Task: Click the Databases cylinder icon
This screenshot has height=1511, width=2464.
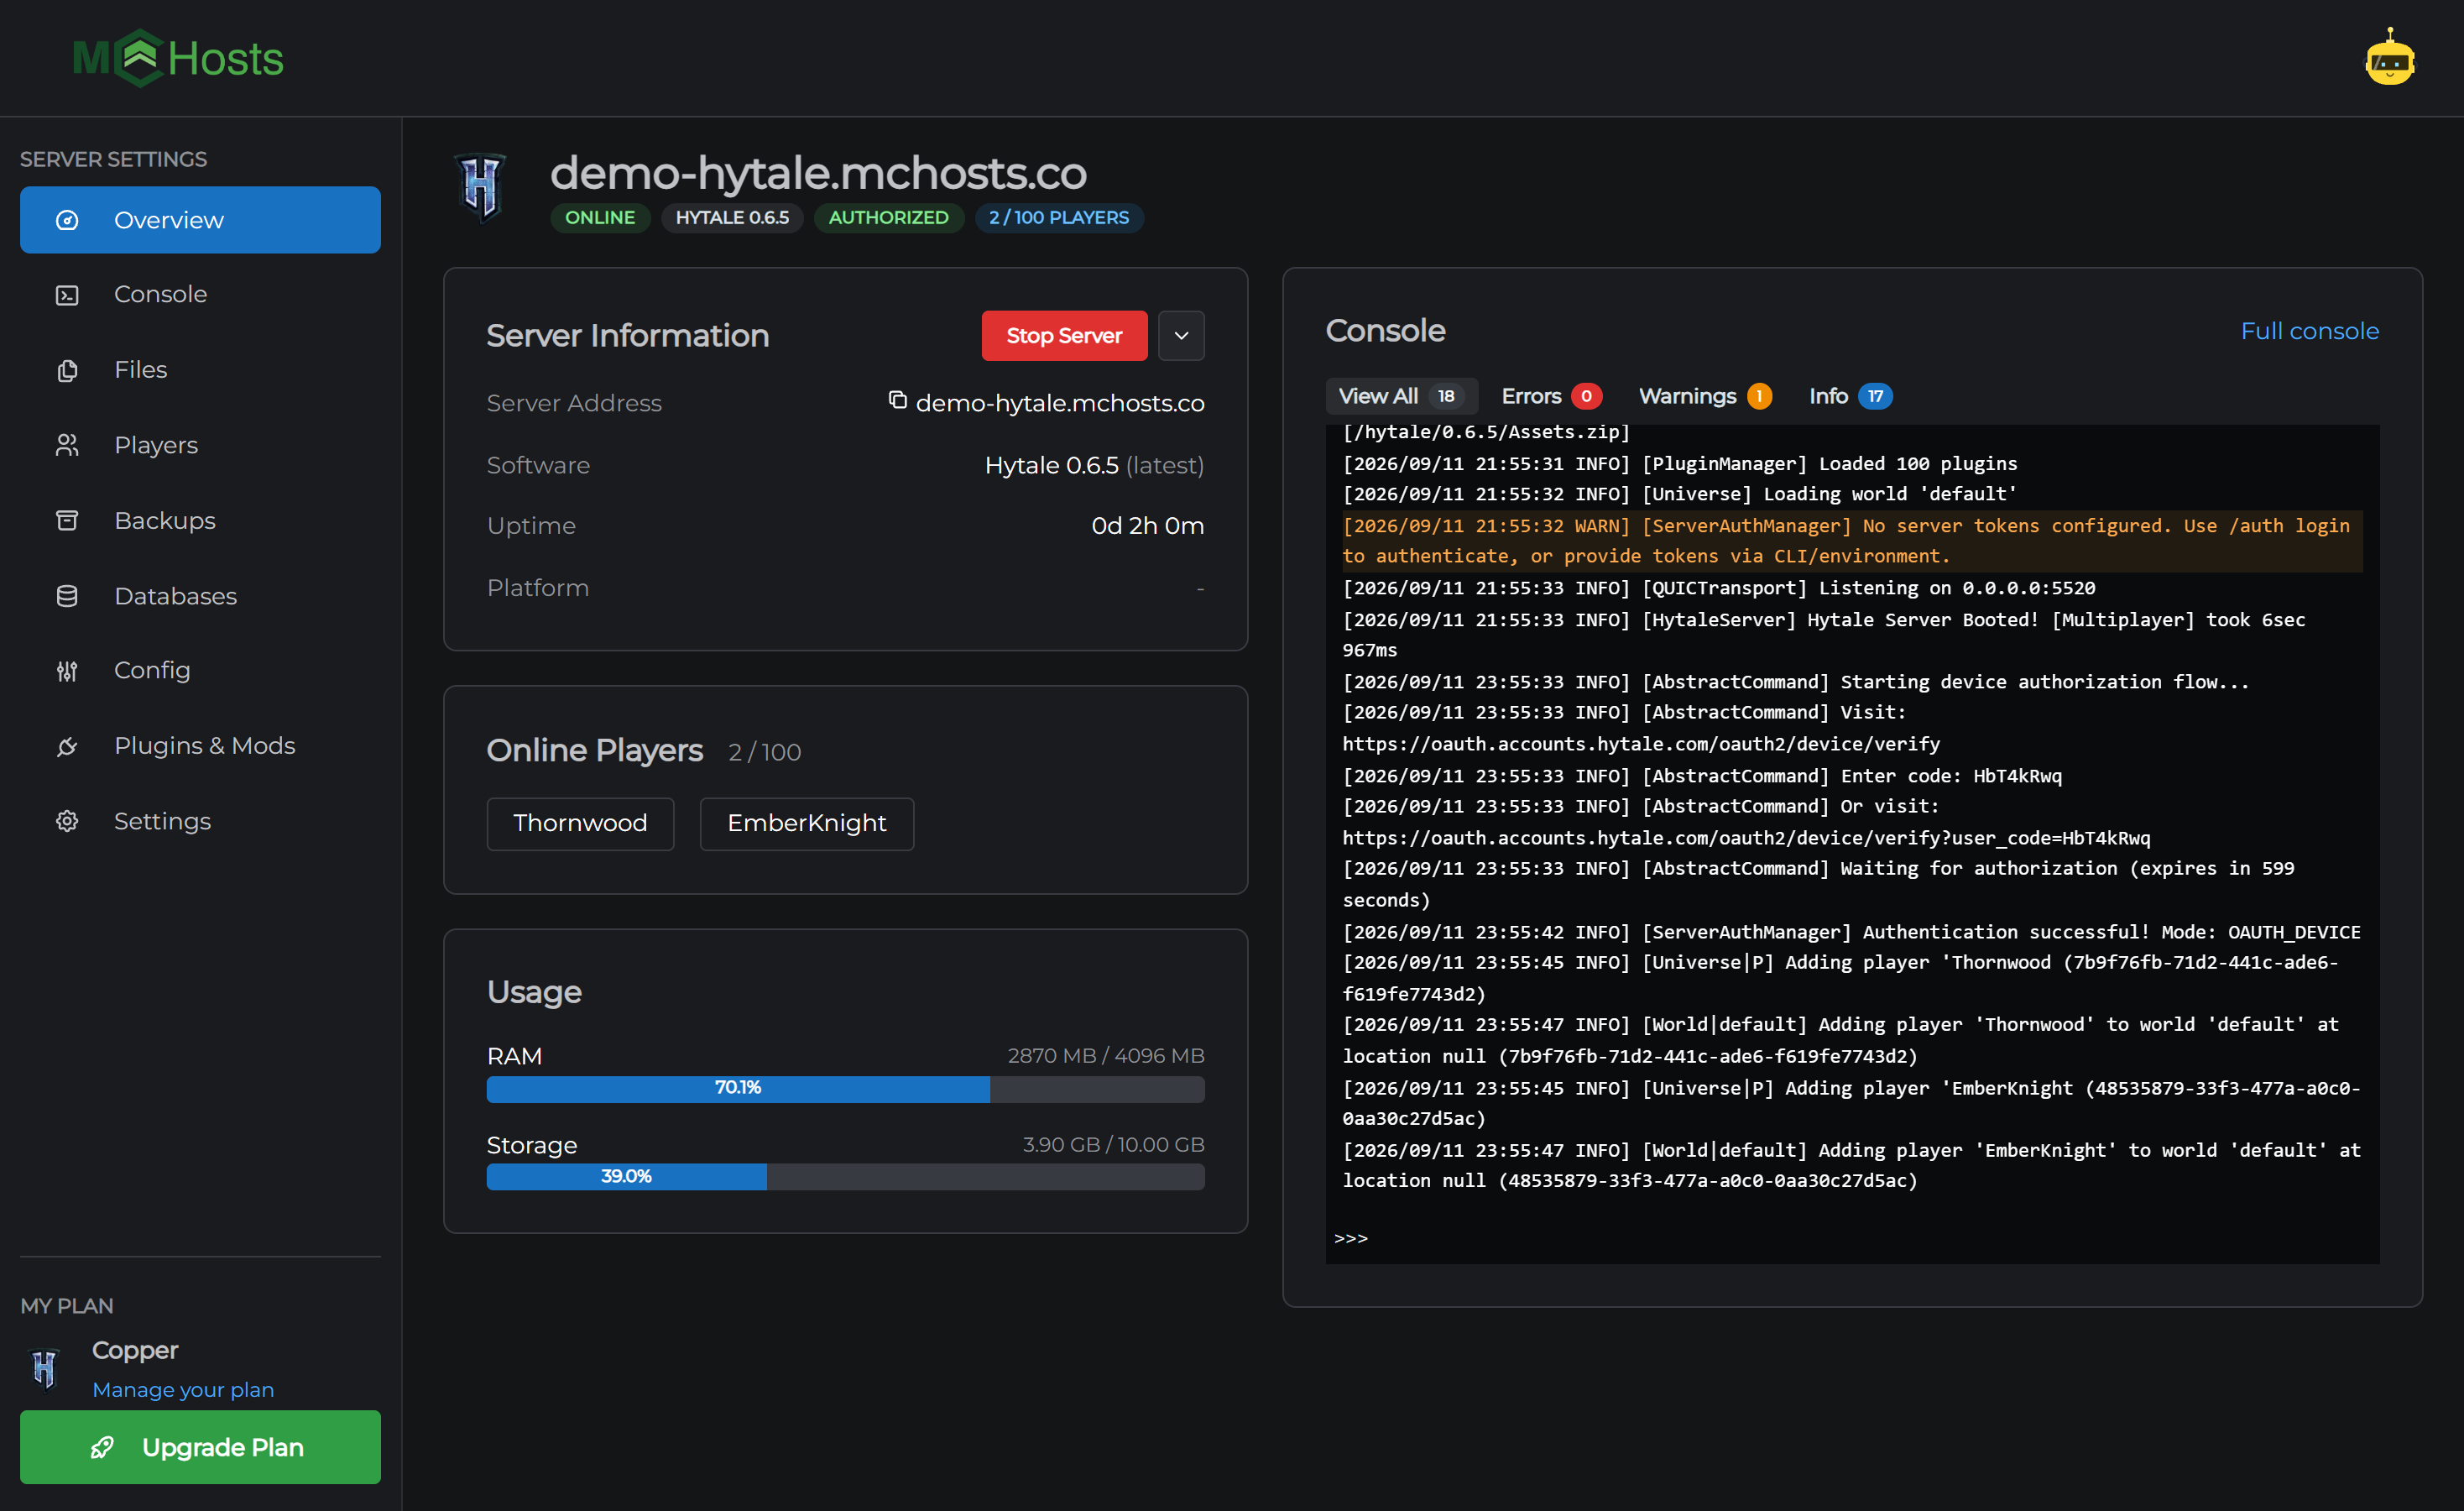Action: click(x=67, y=596)
